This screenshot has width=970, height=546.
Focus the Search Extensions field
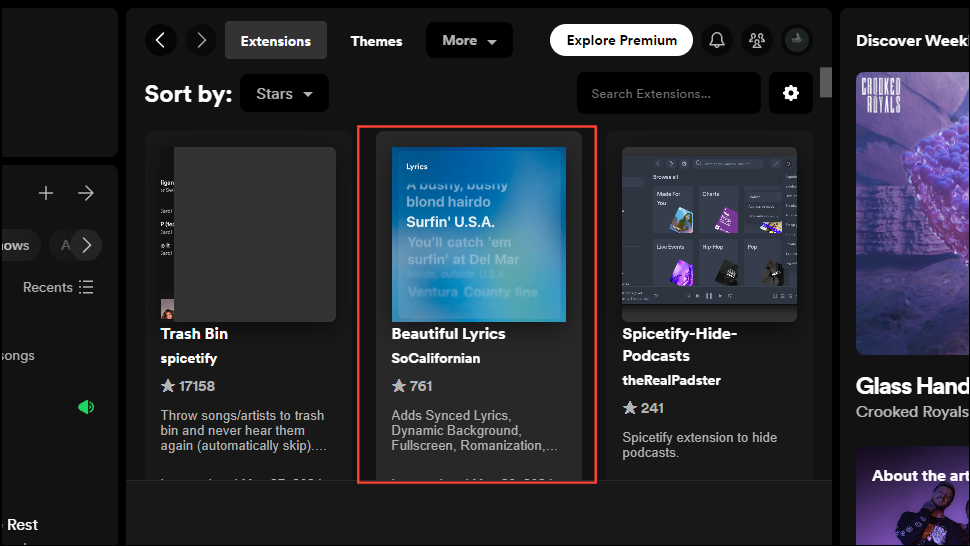pos(668,94)
